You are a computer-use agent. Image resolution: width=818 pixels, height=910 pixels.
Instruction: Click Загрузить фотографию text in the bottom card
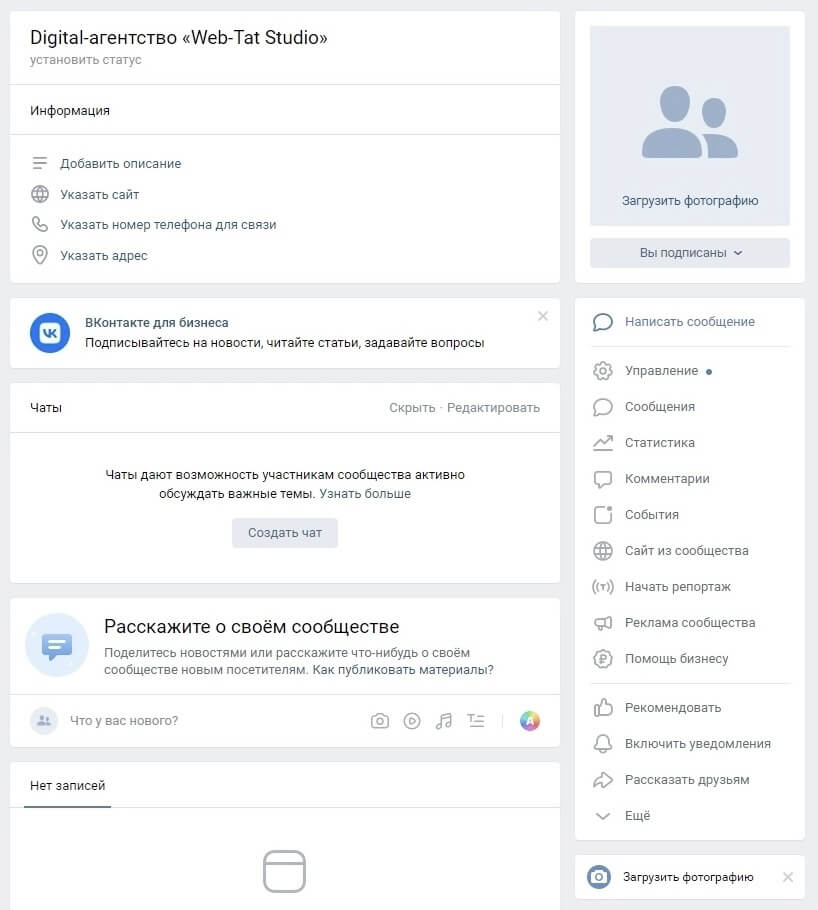click(x=688, y=877)
